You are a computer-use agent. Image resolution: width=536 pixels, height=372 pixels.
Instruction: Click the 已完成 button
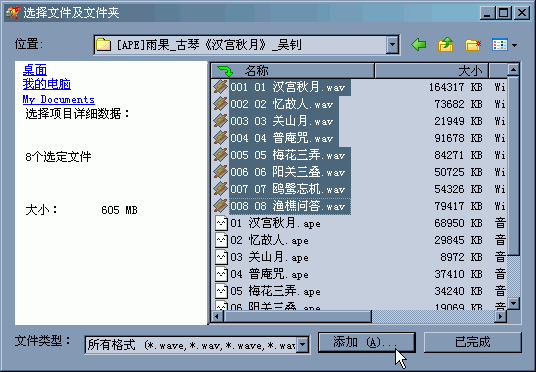pyautogui.click(x=472, y=342)
